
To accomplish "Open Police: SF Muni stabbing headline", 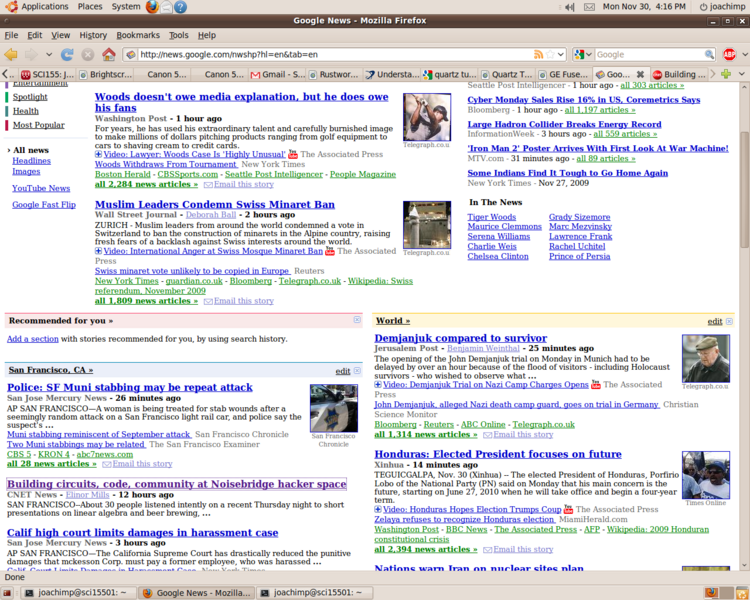I will click(130, 387).
